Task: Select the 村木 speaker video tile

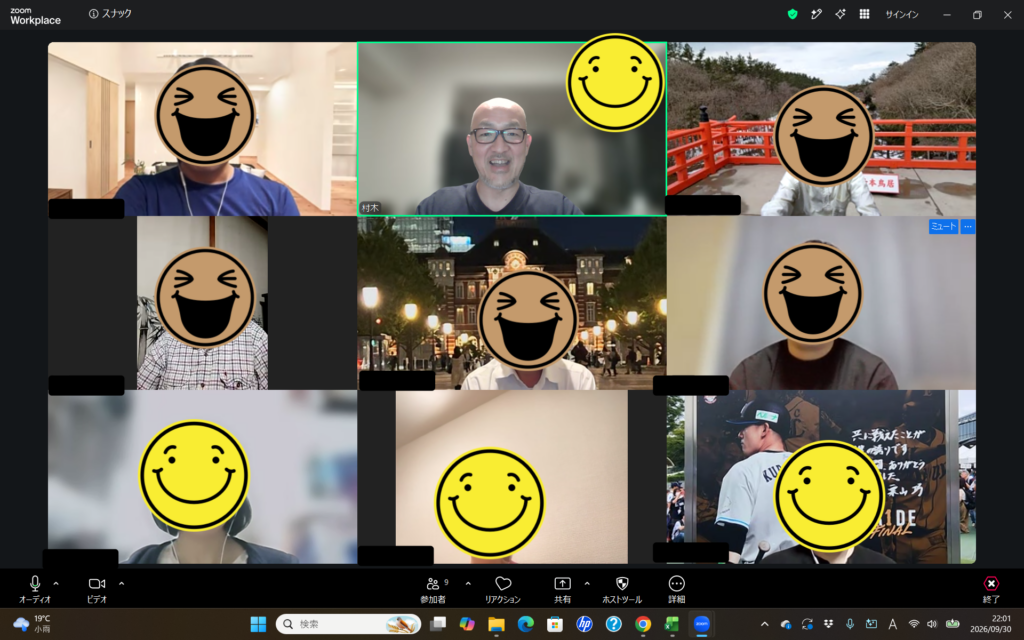Action: [512, 129]
